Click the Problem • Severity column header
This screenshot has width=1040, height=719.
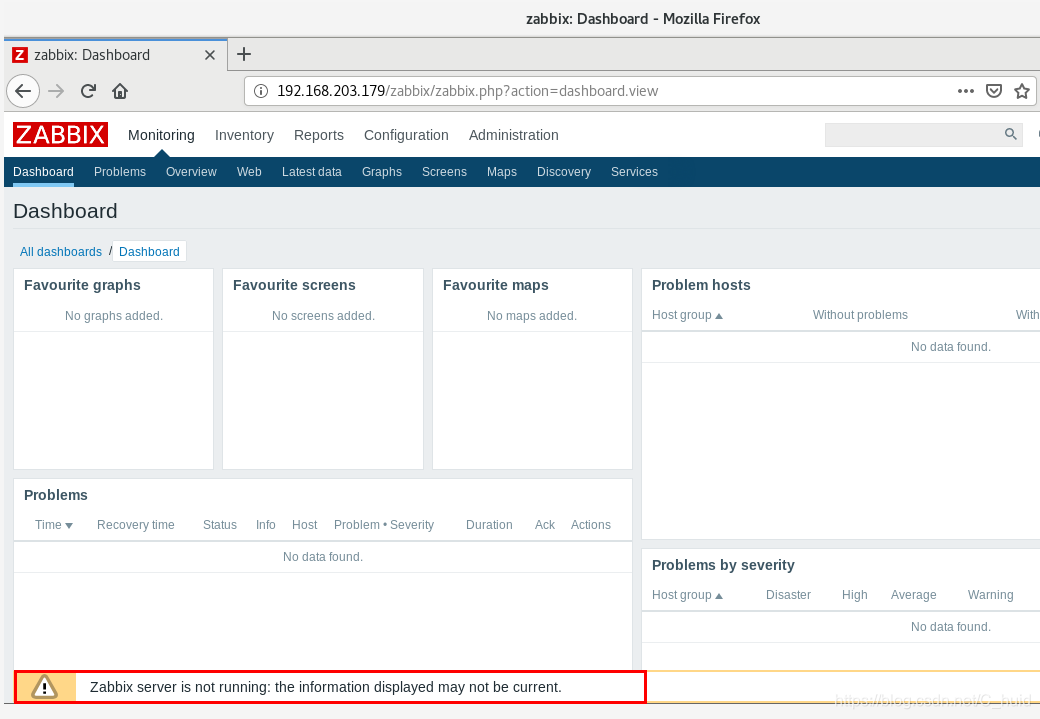[x=384, y=525]
